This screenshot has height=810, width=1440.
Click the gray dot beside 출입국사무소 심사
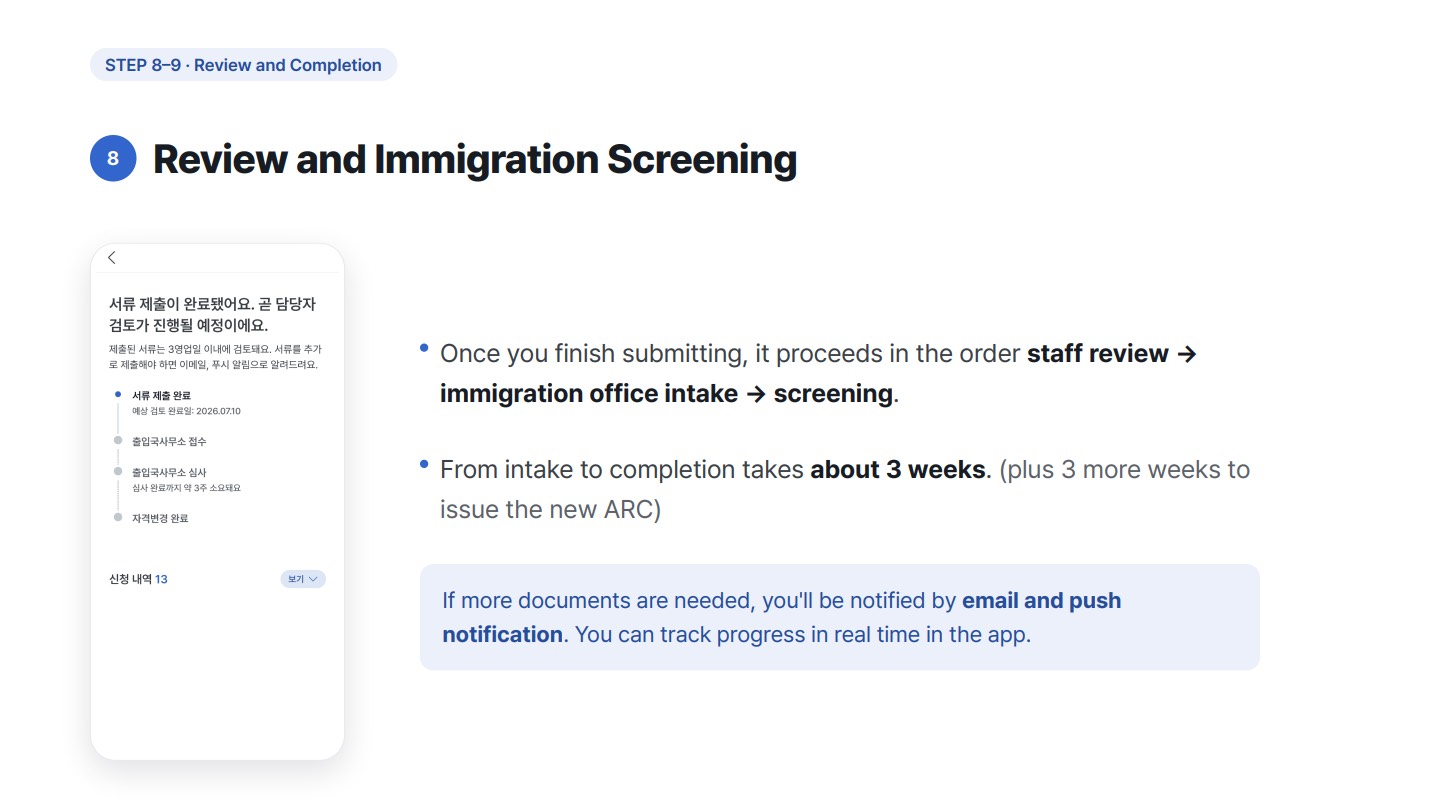coord(118,471)
